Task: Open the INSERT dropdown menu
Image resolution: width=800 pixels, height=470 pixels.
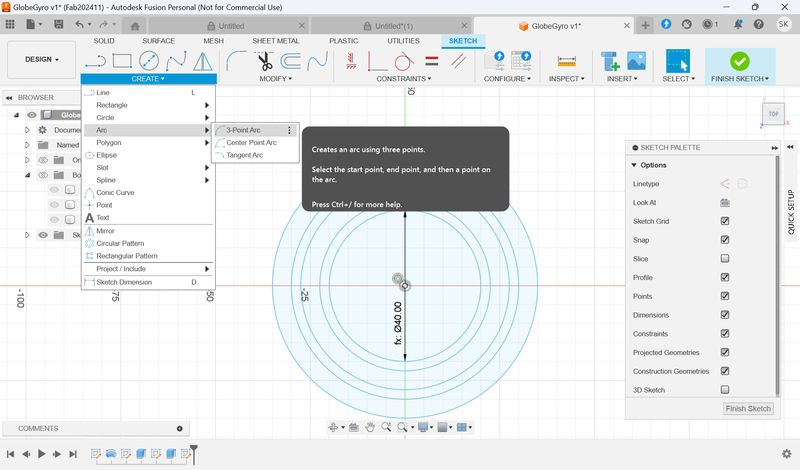Action: [622, 79]
